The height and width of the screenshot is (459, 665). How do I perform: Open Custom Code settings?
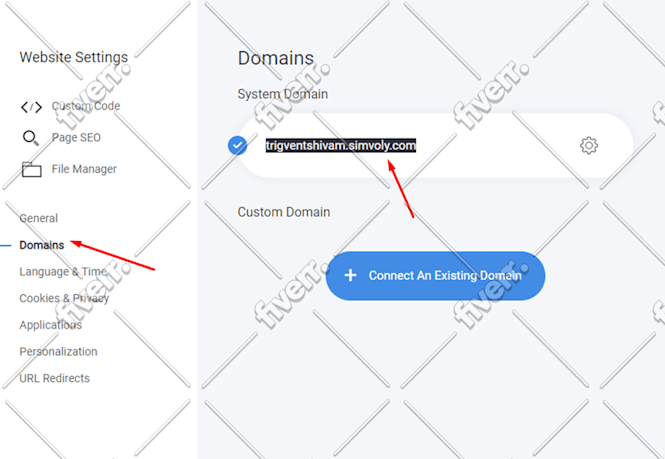pos(86,106)
